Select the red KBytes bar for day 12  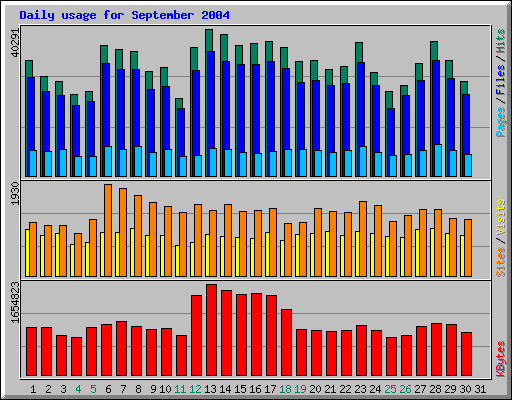click(196, 336)
